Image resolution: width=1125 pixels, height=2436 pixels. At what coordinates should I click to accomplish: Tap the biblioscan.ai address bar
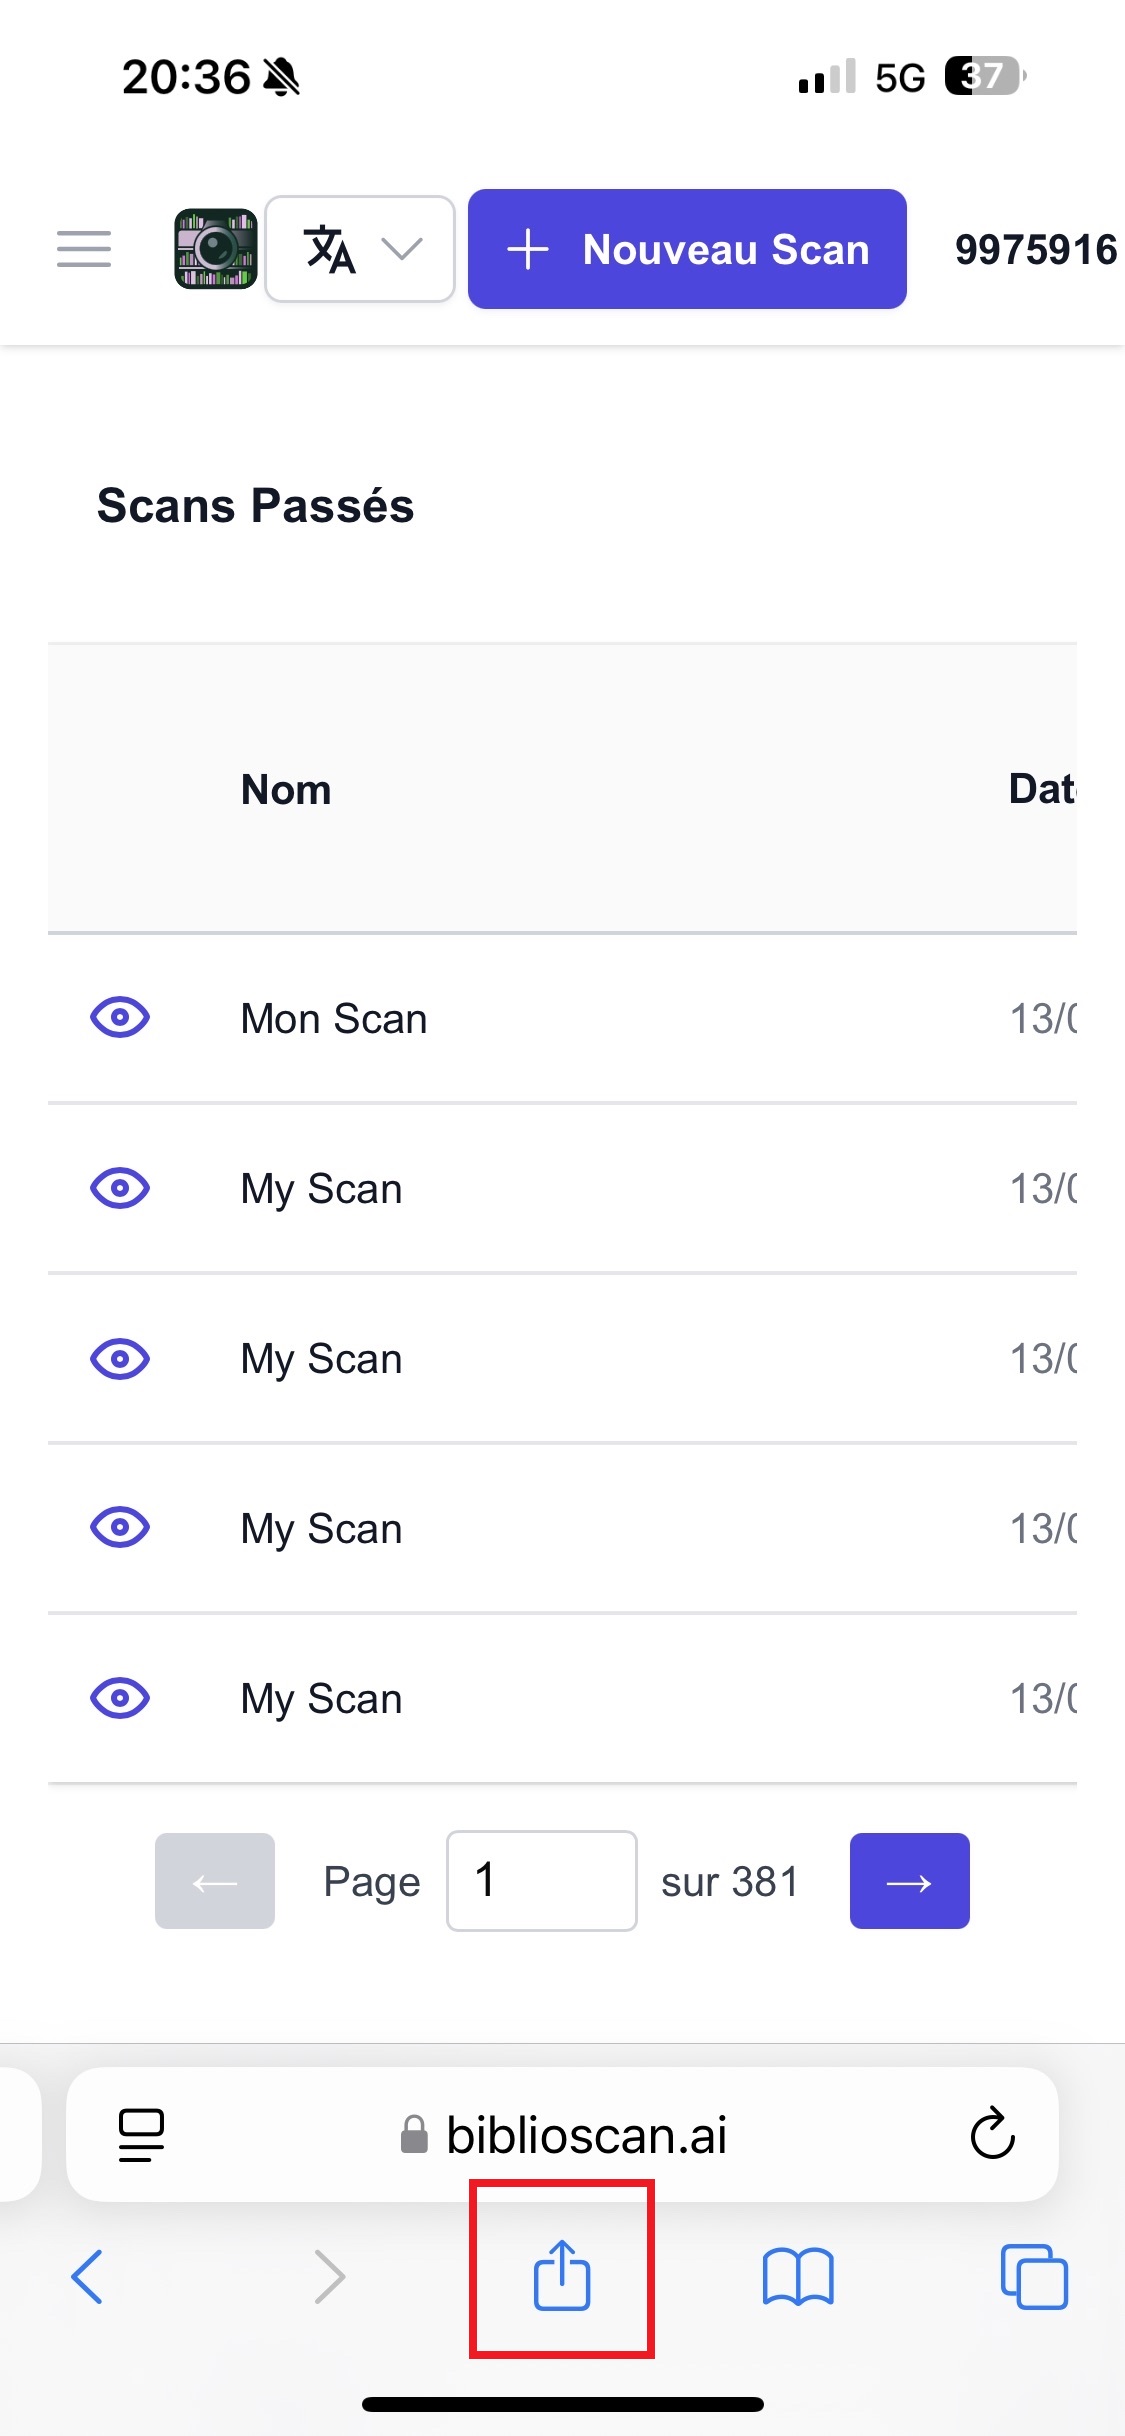585,2135
